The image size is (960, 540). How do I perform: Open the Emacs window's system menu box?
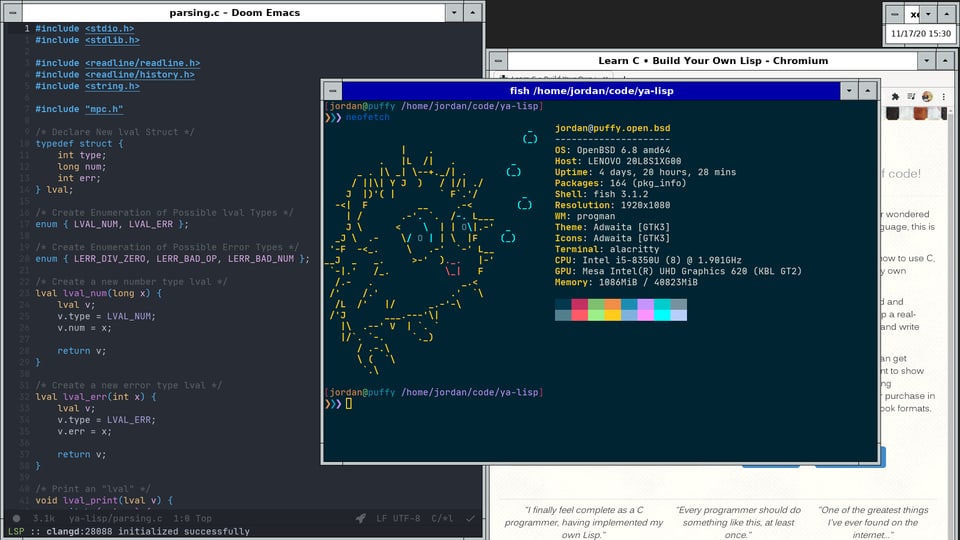click(x=13, y=12)
